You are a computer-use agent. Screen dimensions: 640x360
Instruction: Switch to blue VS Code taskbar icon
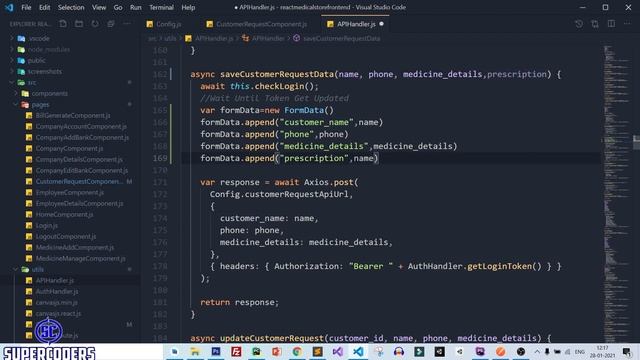(x=358, y=351)
